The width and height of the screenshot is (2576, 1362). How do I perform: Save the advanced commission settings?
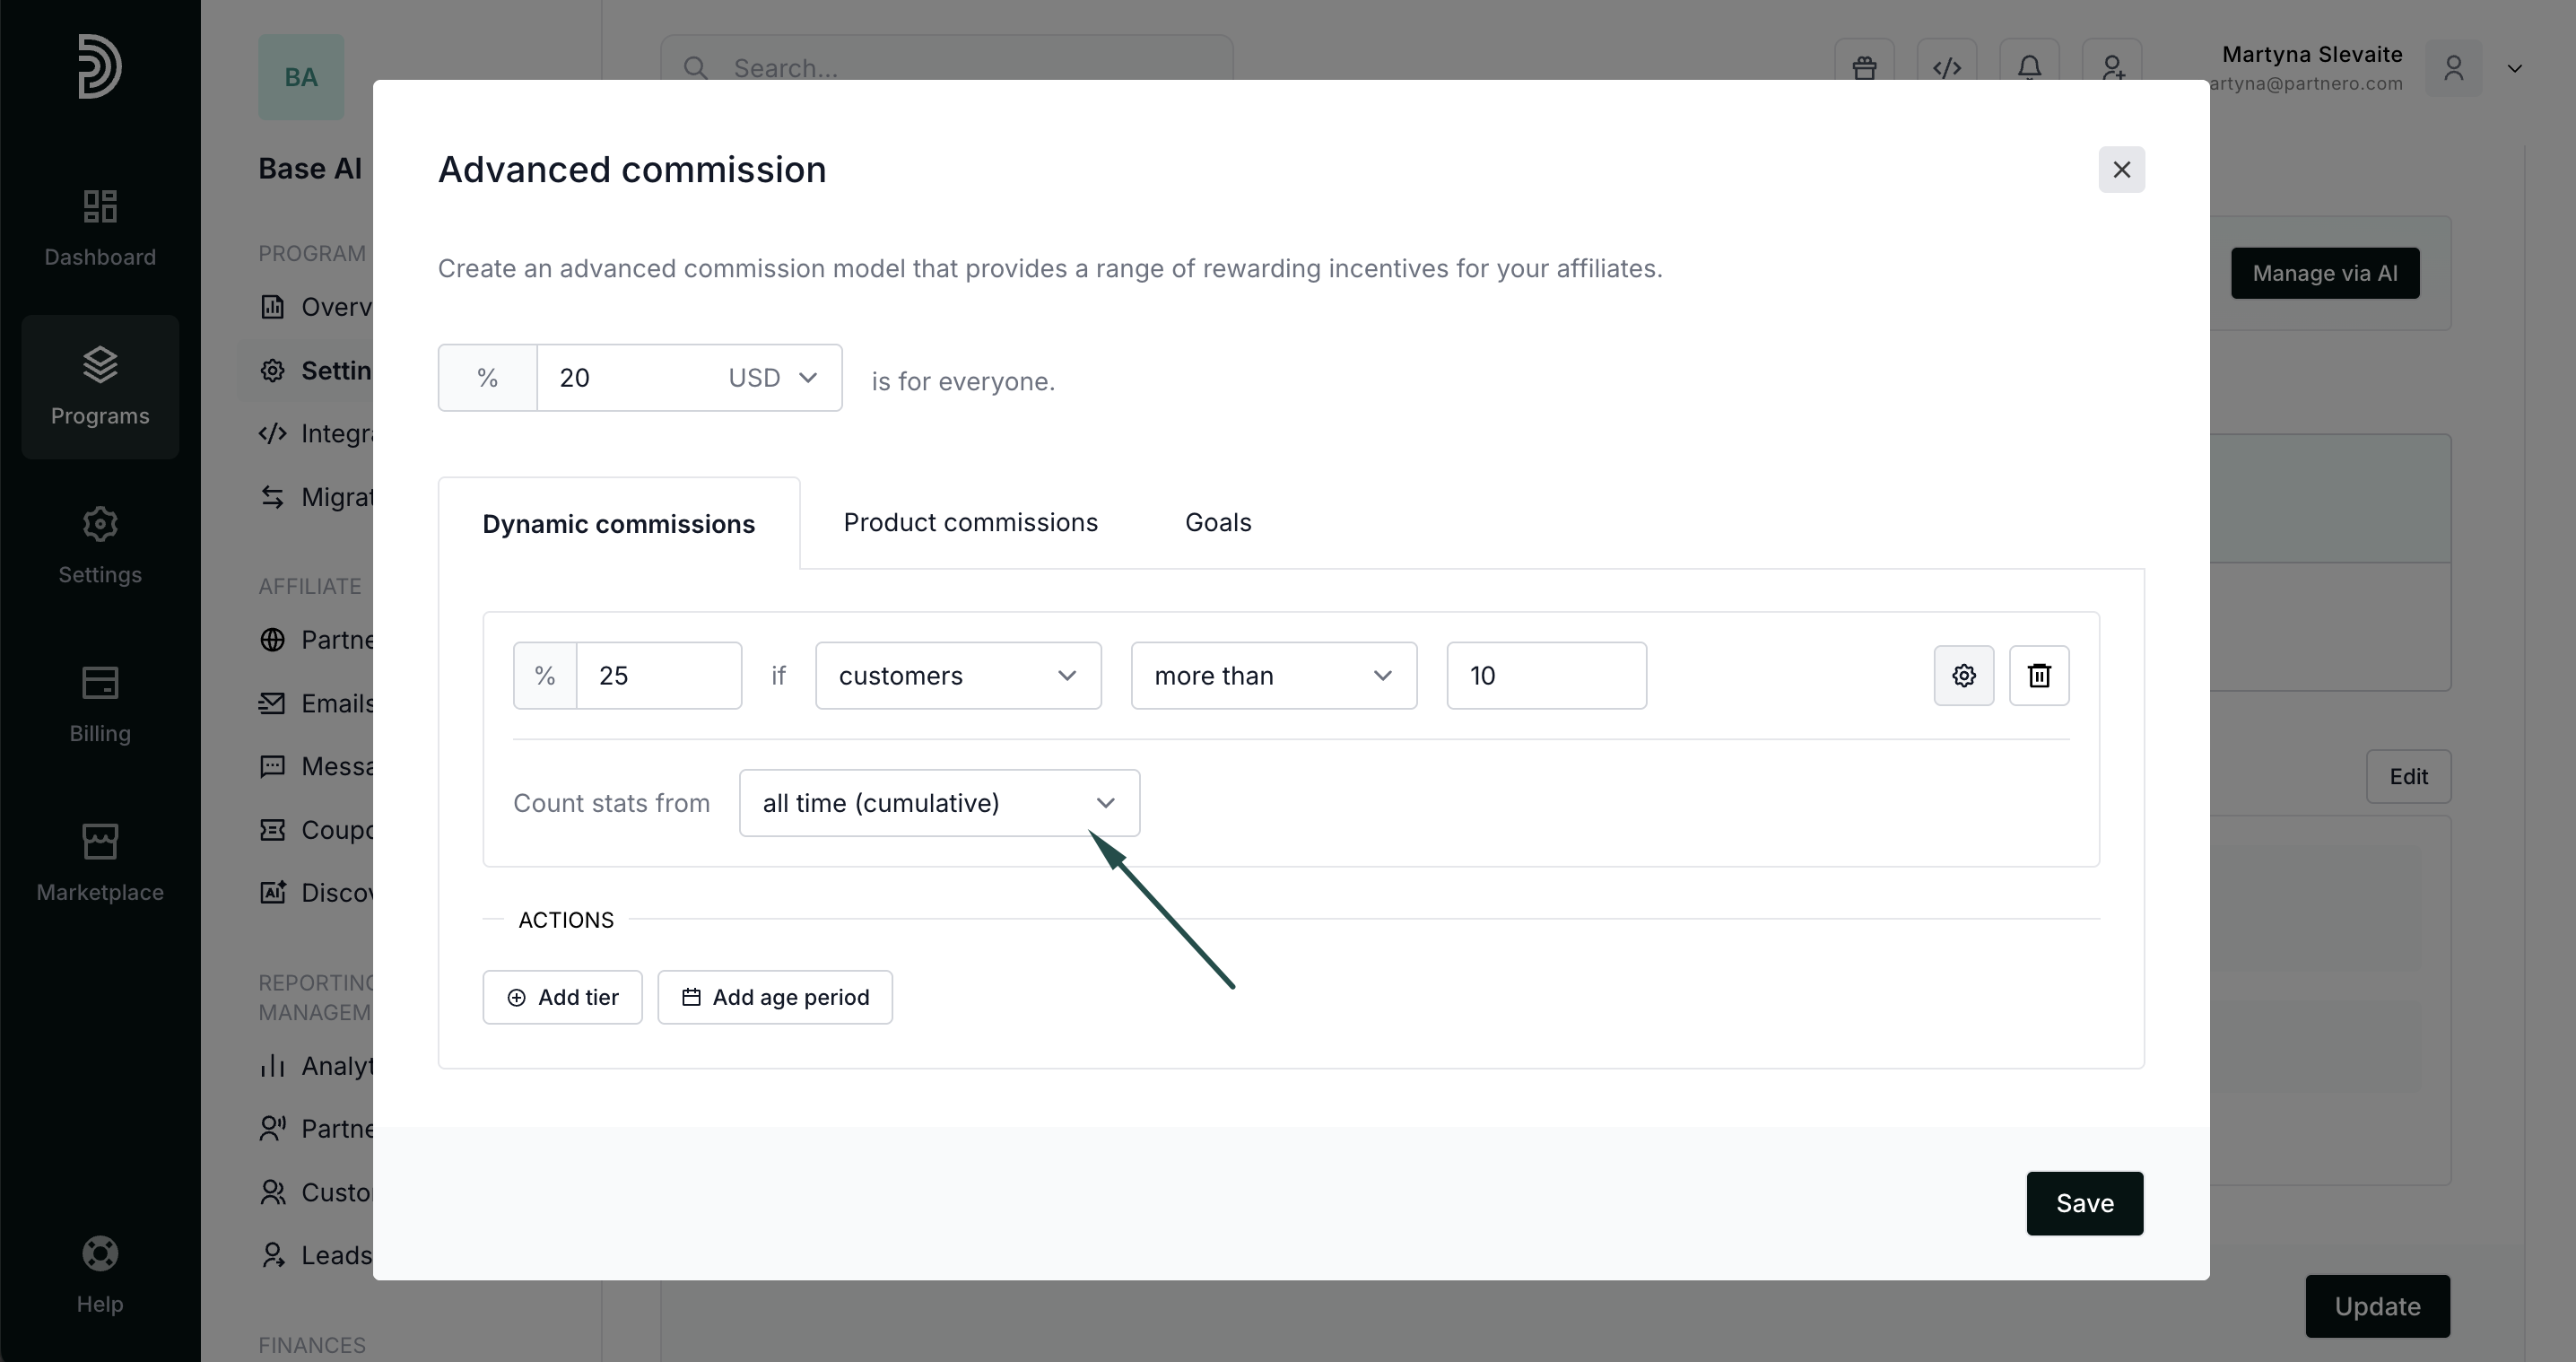tap(2084, 1203)
